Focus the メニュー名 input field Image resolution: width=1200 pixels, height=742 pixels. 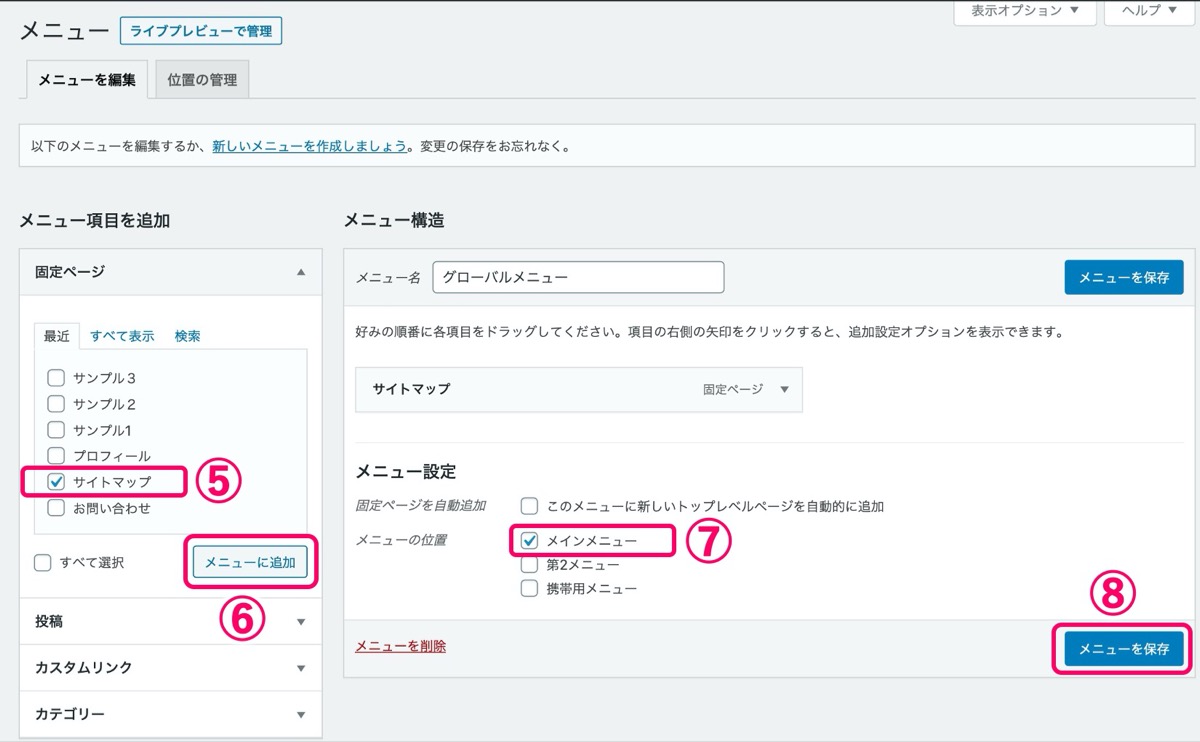tap(578, 277)
